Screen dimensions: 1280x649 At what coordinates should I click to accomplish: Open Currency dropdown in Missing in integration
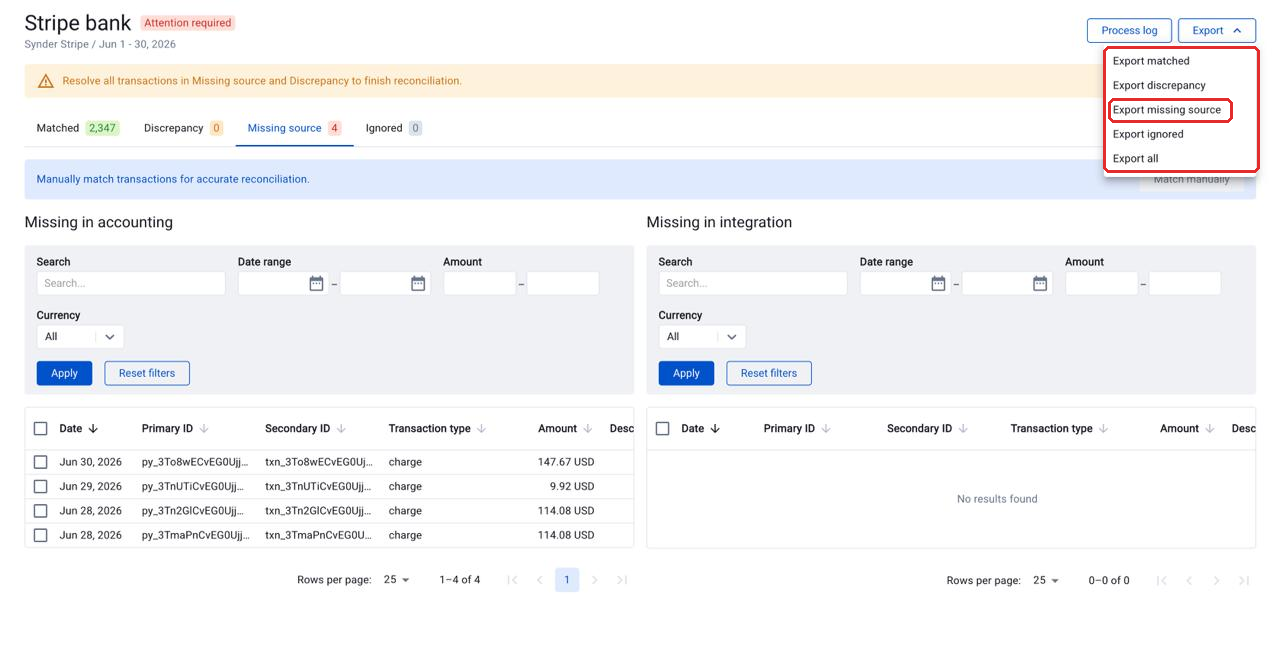coord(702,337)
